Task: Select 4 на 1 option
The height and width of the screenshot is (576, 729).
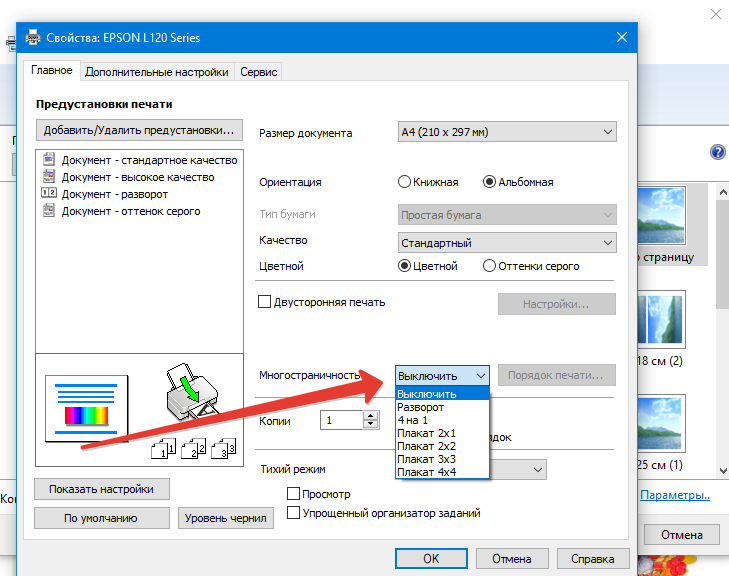Action: 442,420
